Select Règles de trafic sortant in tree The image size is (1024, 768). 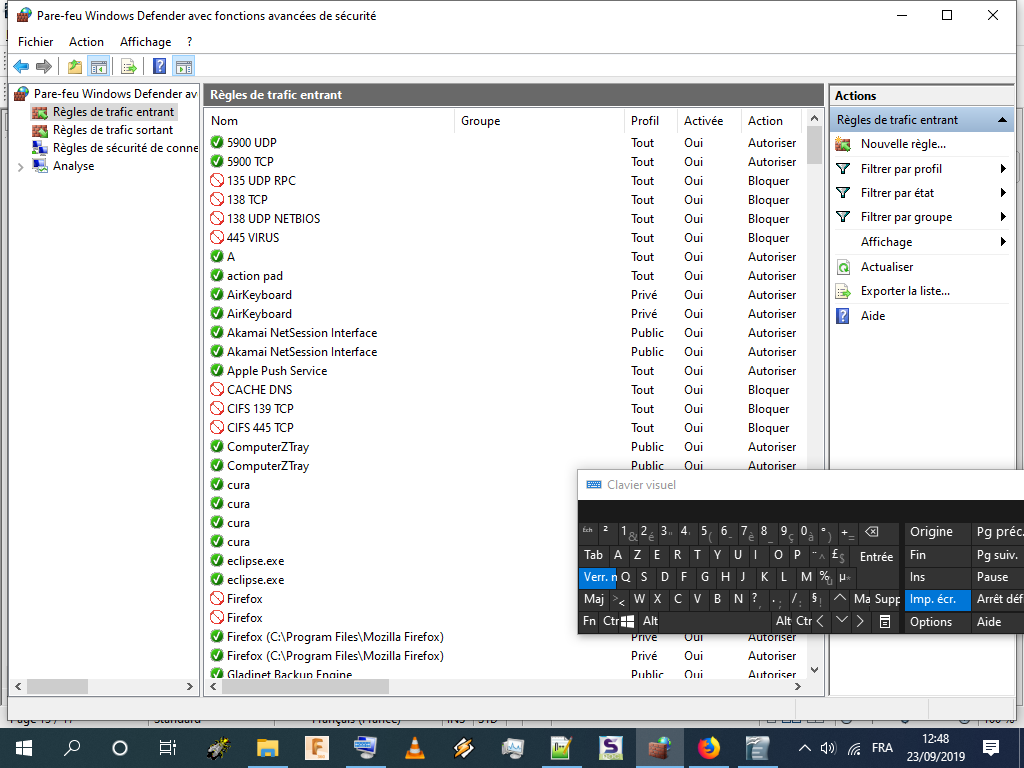(112, 130)
